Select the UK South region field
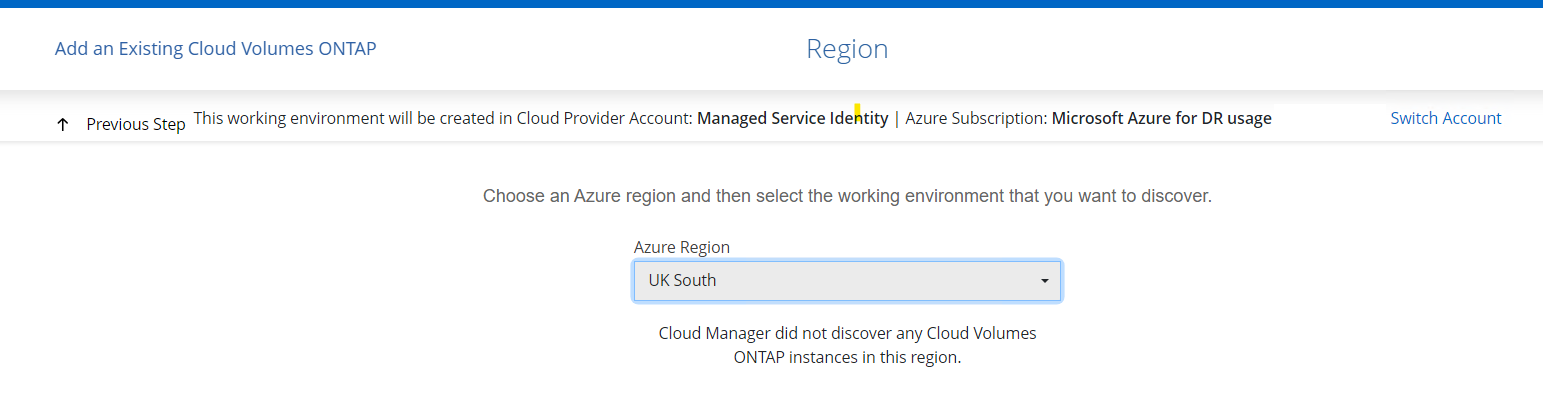1543x418 pixels. coord(683,281)
